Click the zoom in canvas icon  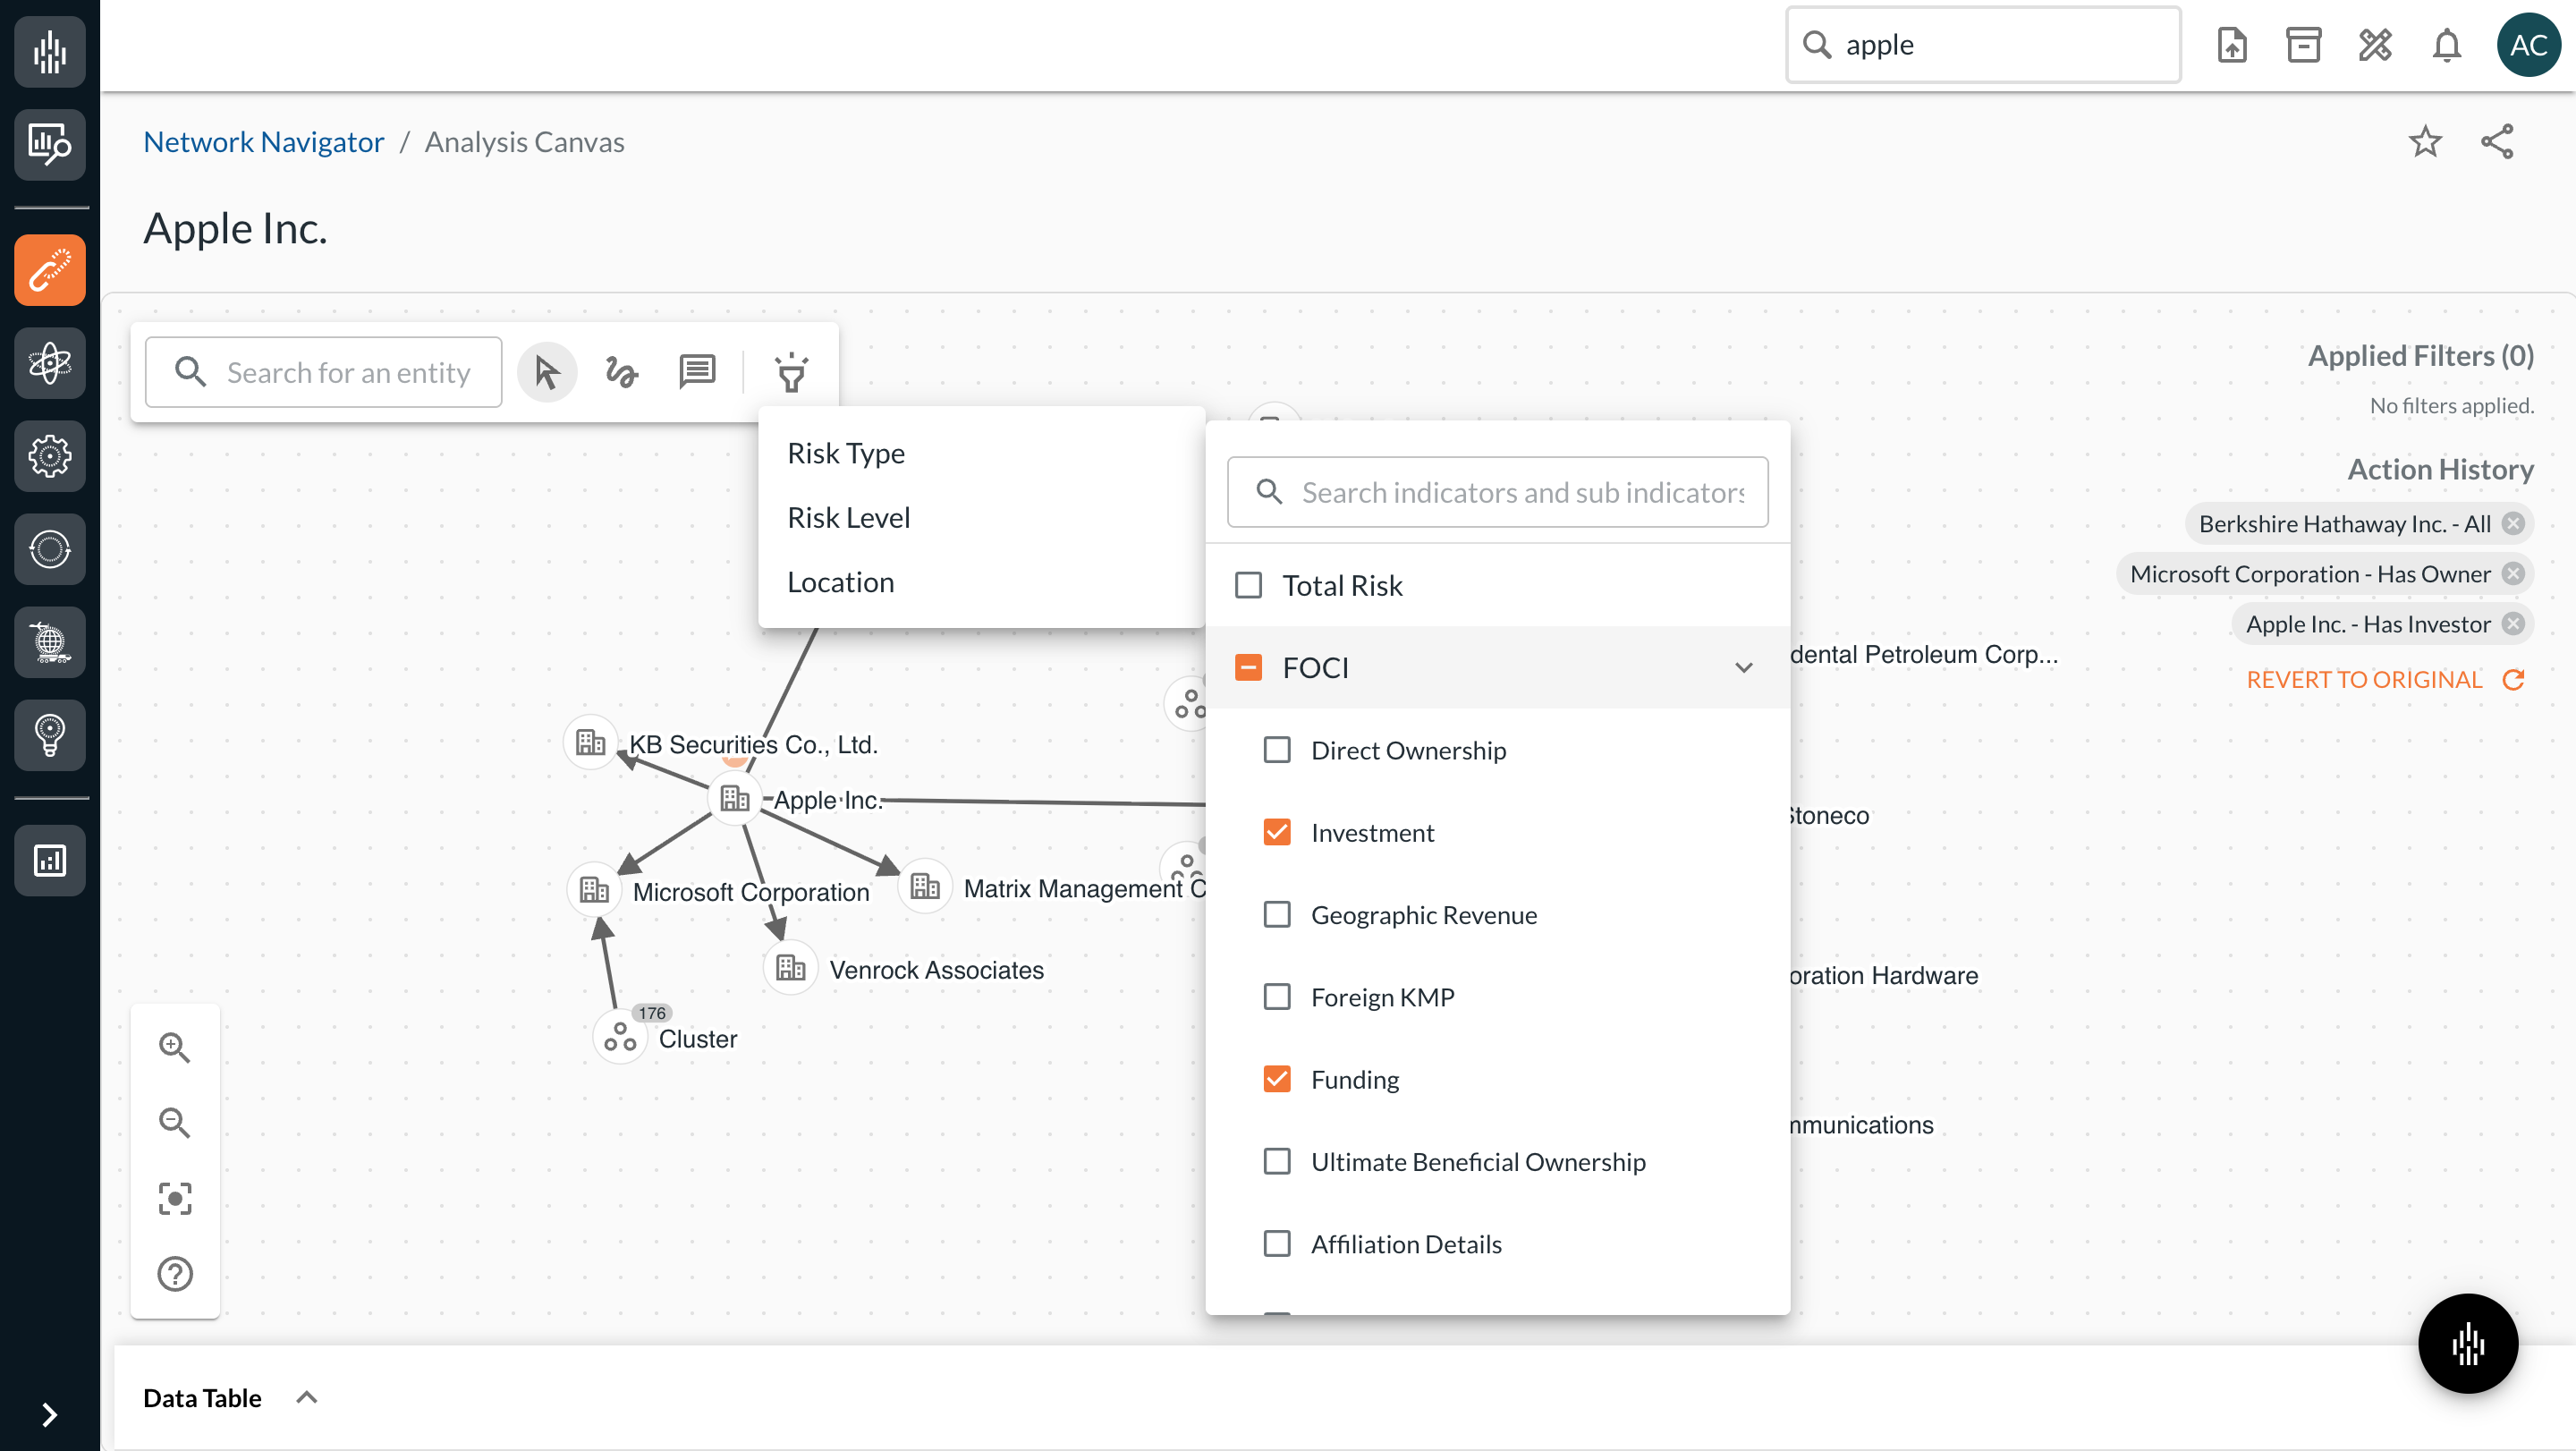(x=175, y=1047)
